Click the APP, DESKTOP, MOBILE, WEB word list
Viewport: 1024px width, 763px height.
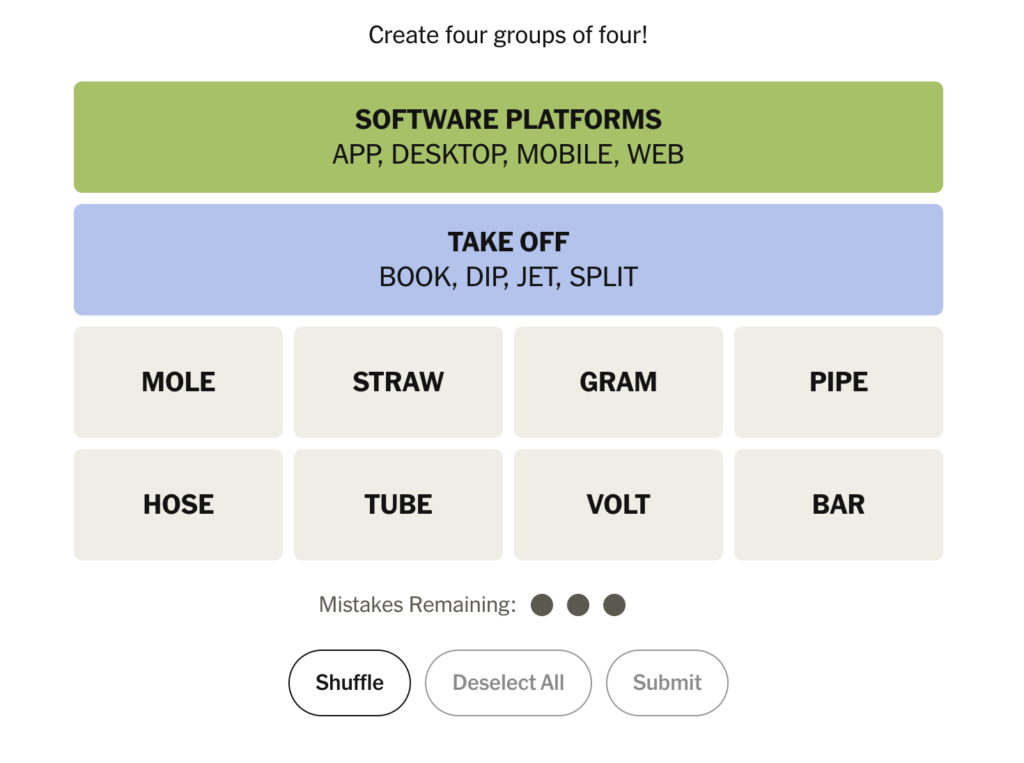pyautogui.click(x=508, y=155)
